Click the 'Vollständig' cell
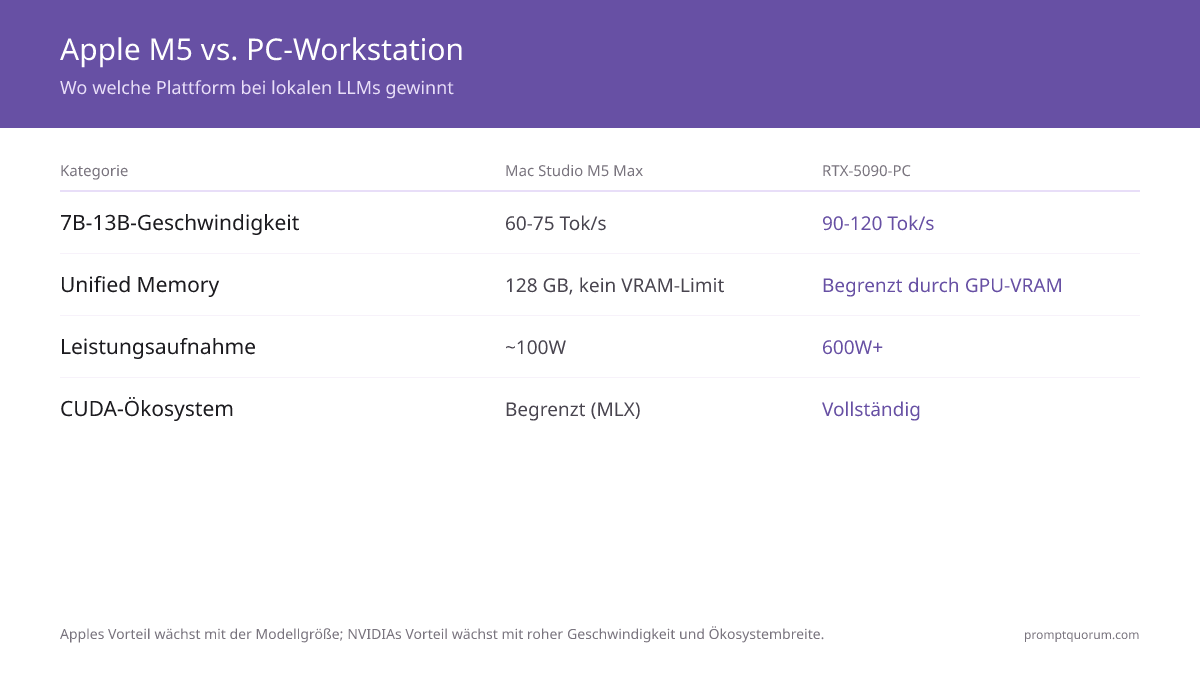Screen dimensions: 1200x675 click(871, 409)
